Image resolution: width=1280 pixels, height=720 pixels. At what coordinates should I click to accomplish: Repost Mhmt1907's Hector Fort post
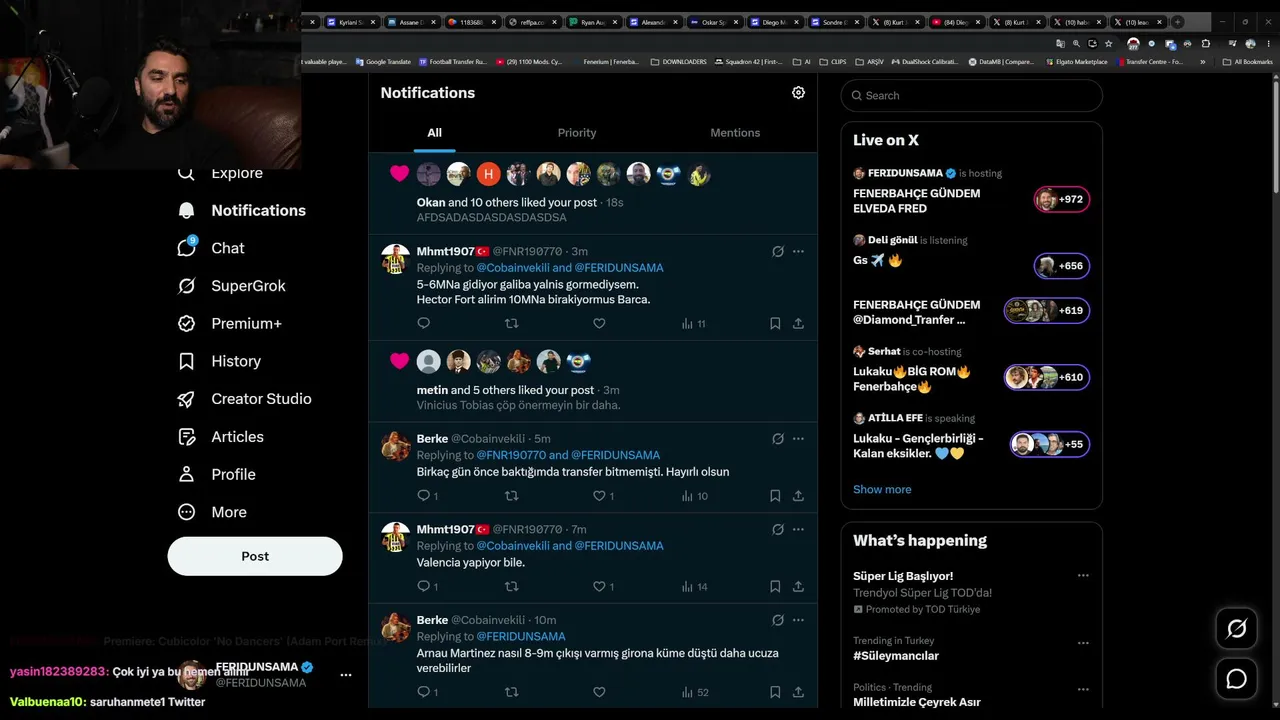[x=511, y=323]
